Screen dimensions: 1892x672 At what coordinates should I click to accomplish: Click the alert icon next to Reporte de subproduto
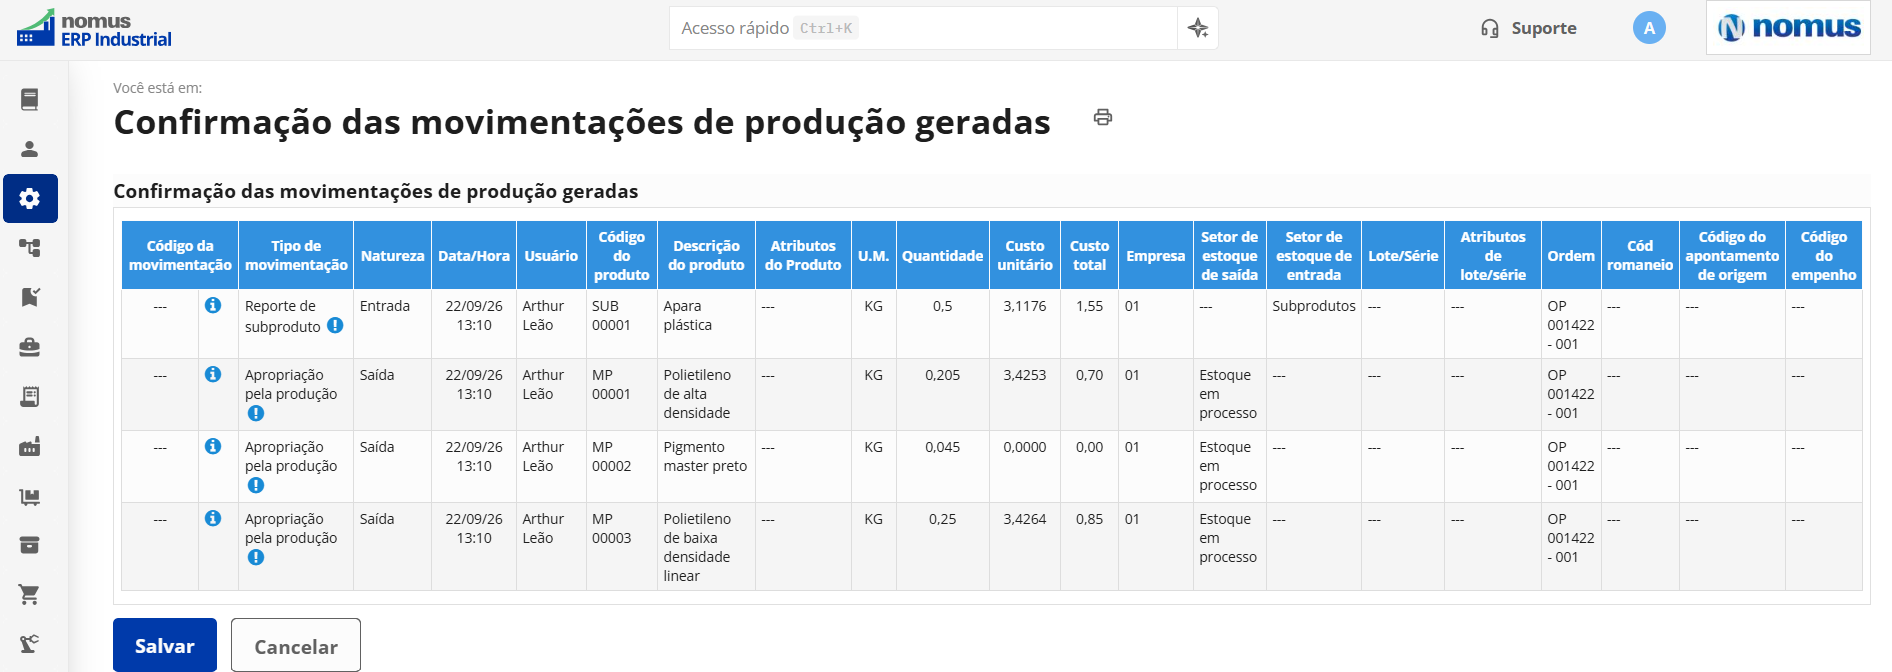pyautogui.click(x=335, y=325)
